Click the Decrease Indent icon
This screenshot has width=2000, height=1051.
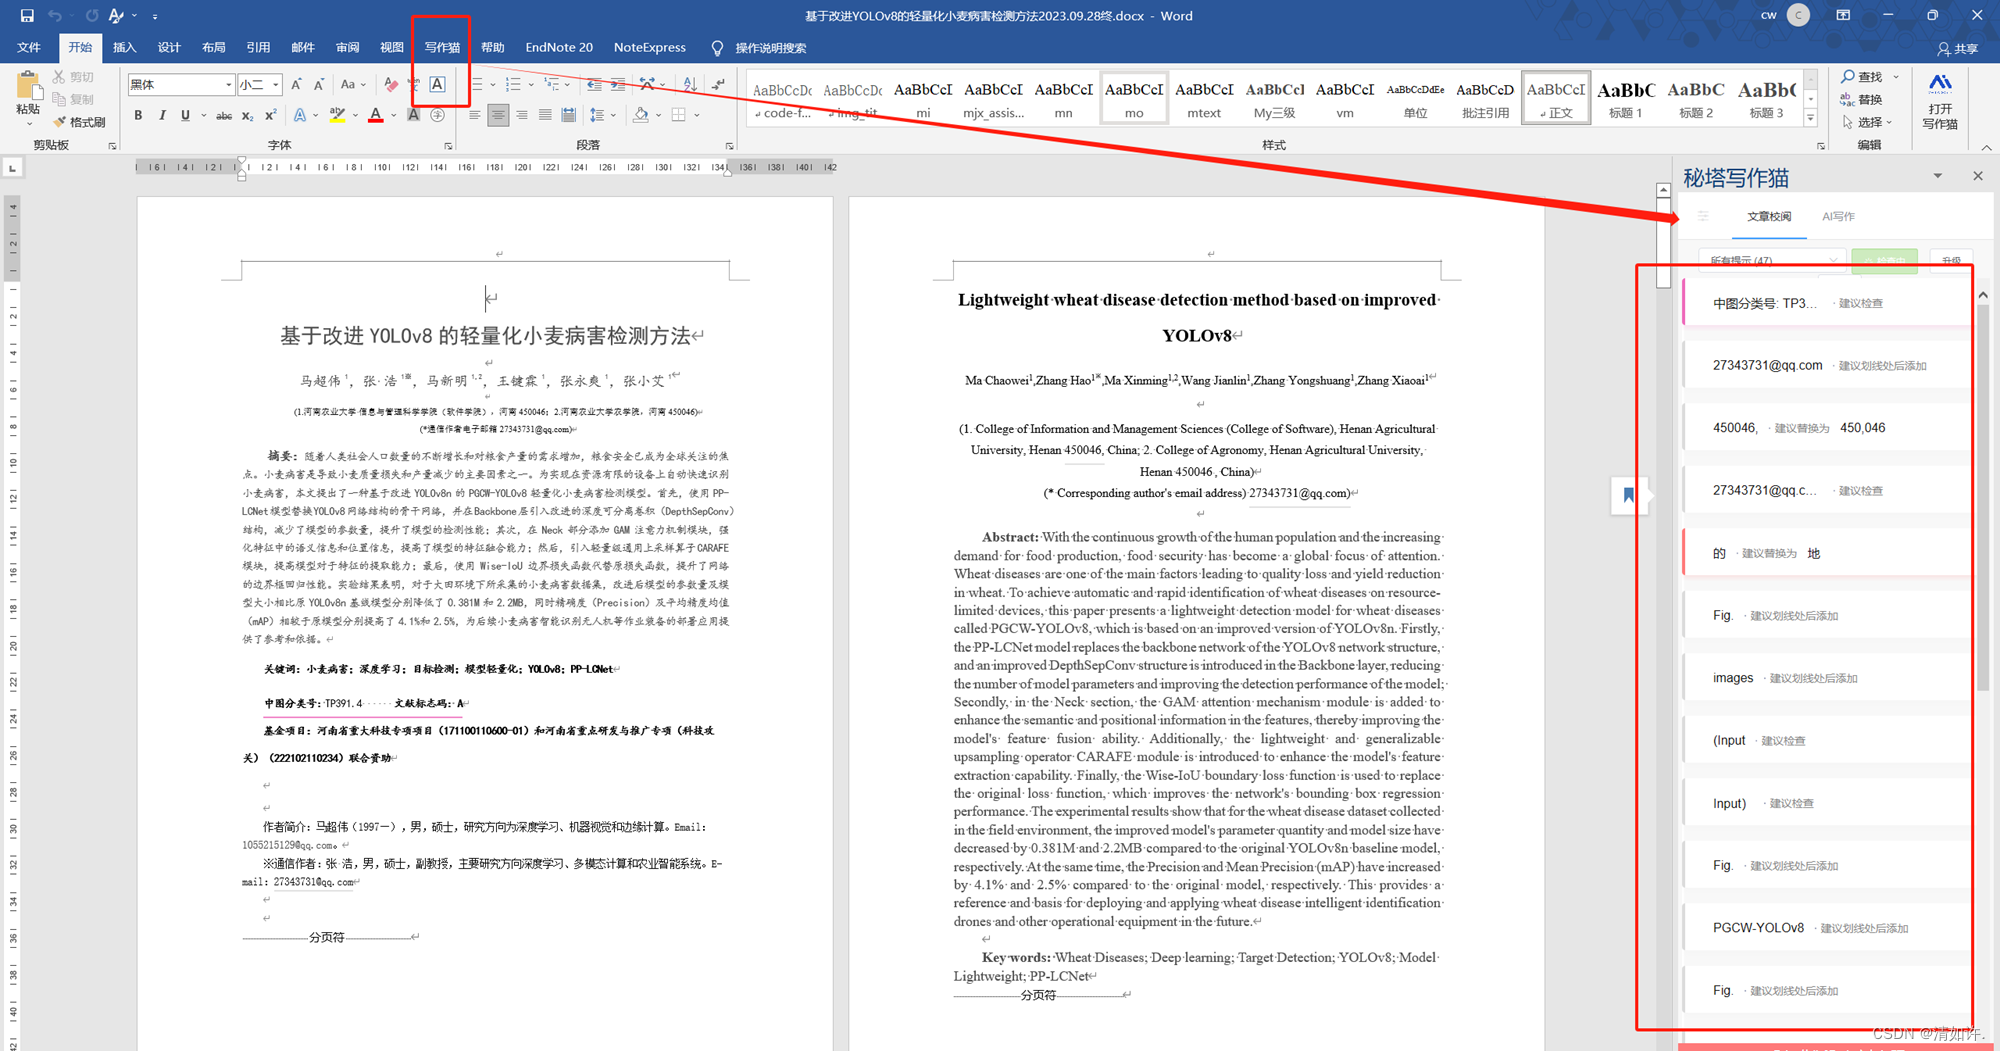click(594, 85)
